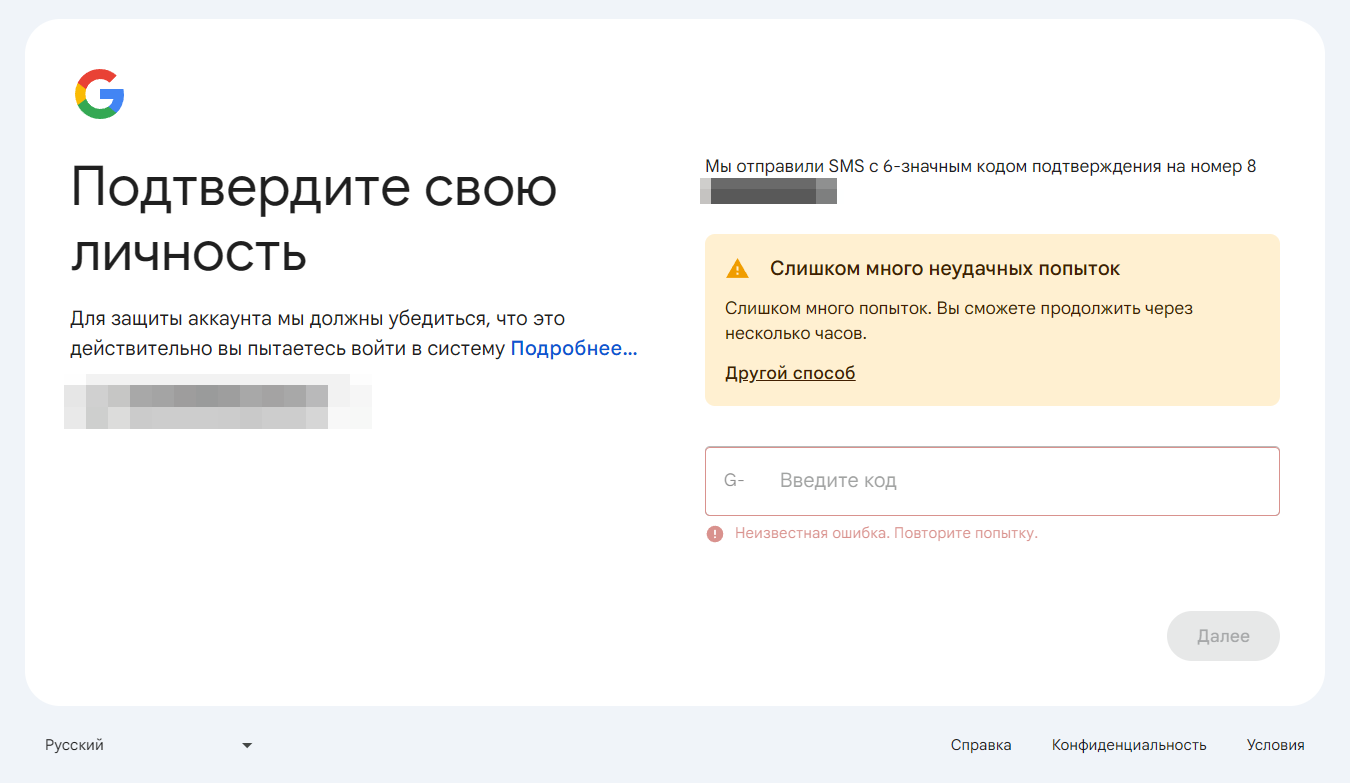Click the Google logo
The height and width of the screenshot is (783, 1350).
click(99, 94)
